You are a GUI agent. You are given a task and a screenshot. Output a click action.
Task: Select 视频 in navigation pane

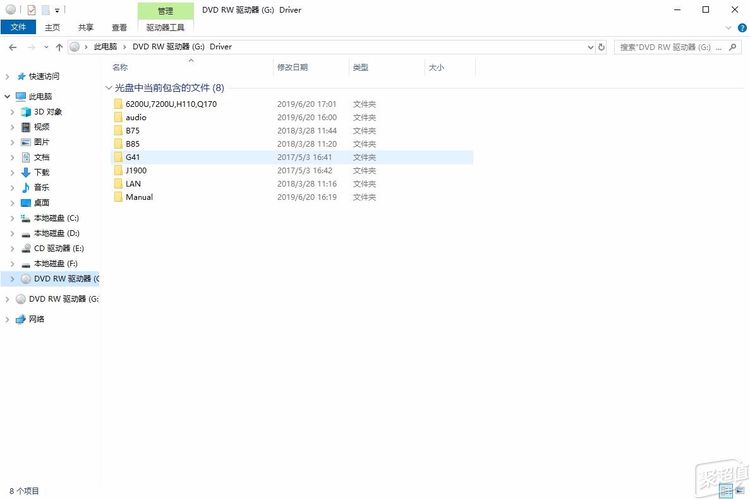42,127
